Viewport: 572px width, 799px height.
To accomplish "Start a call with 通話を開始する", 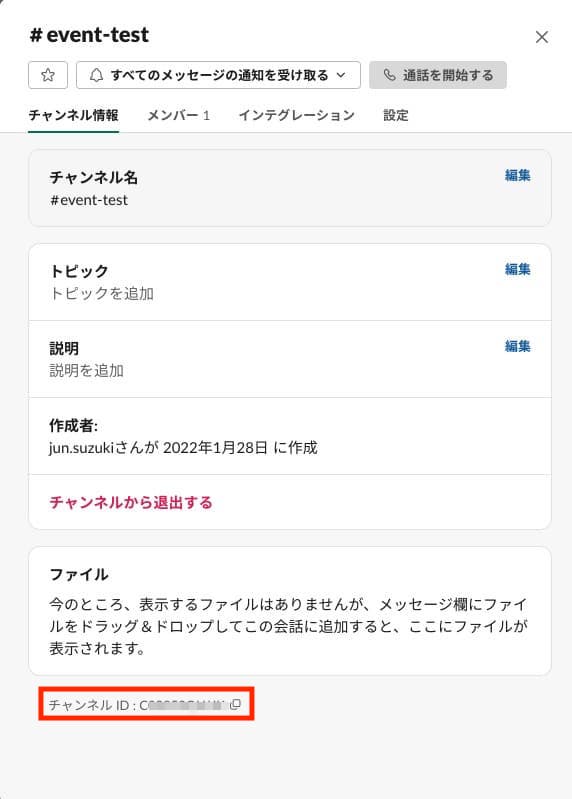I will click(438, 75).
